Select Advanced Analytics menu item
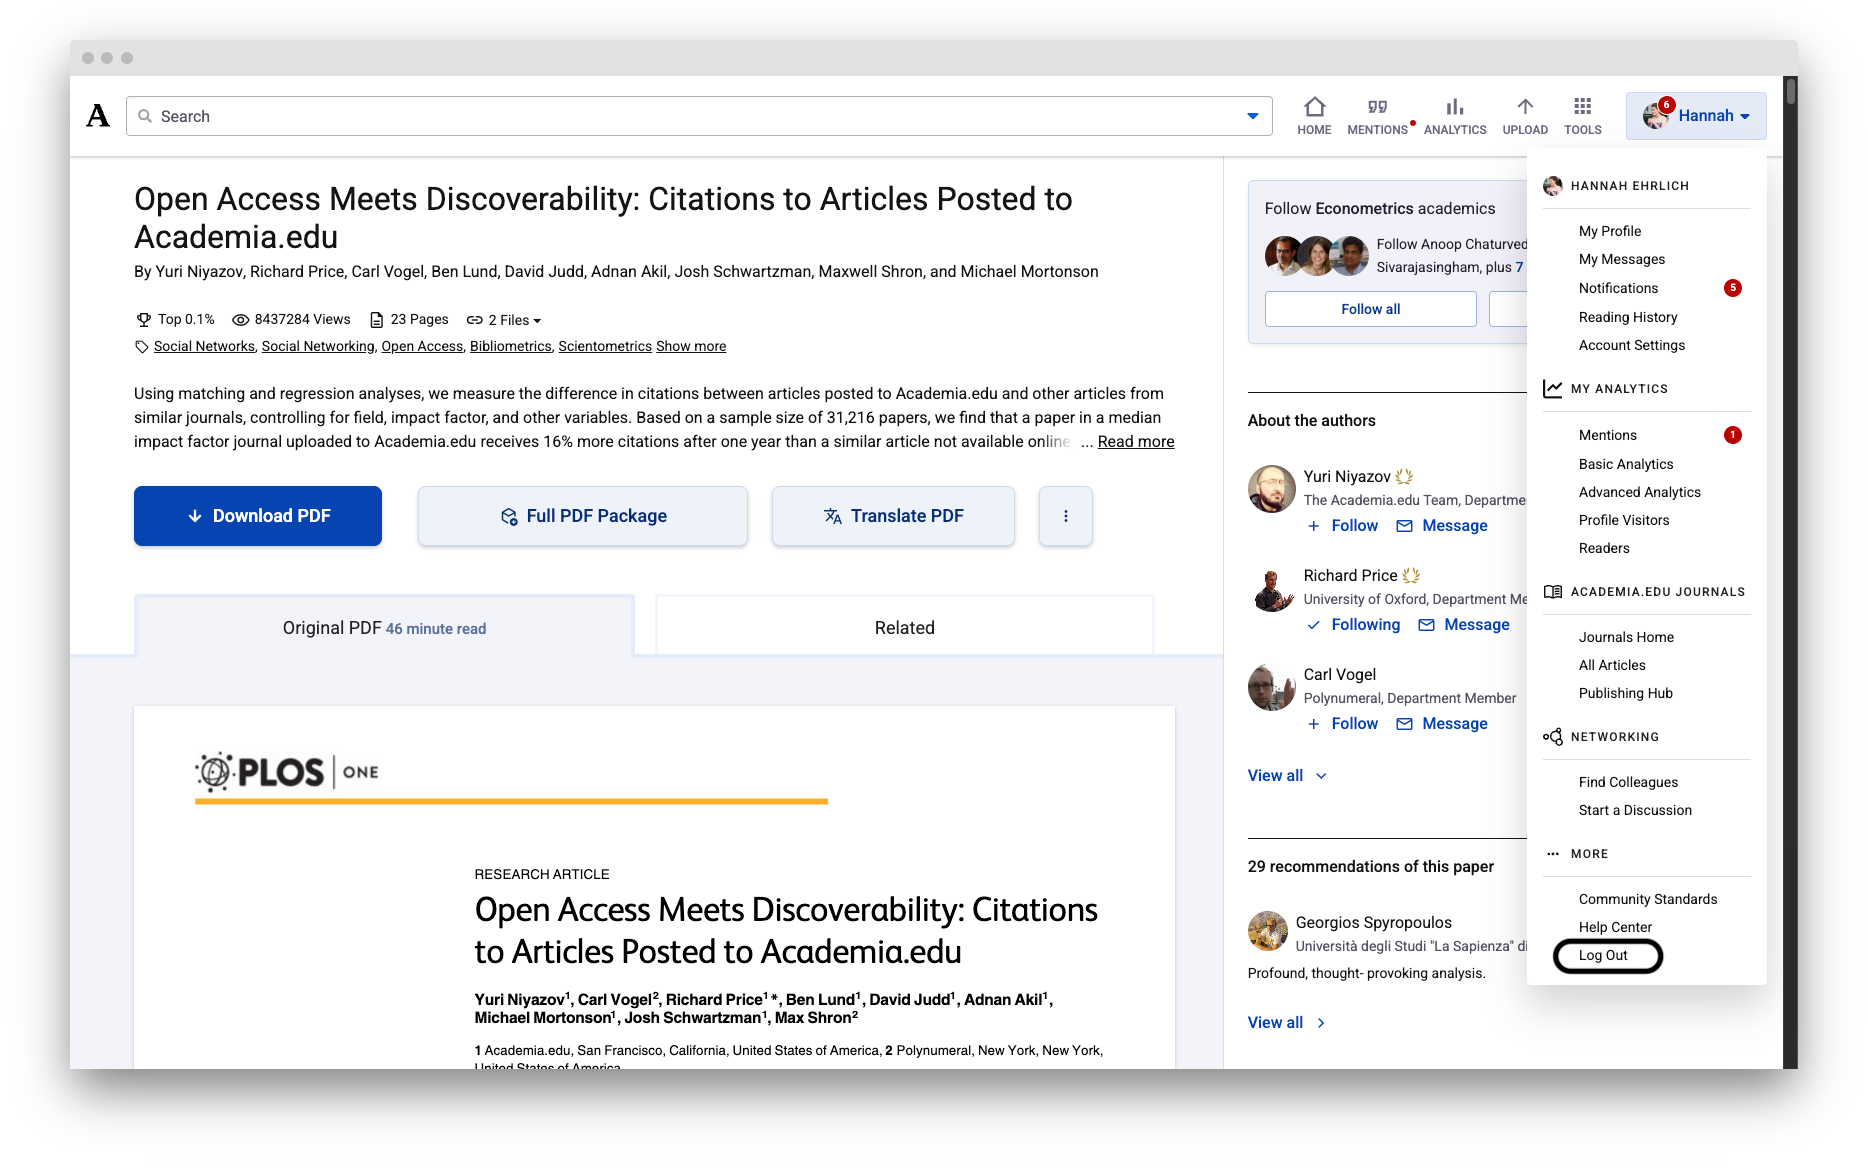Screen dimensions: 1868x1169 pos(1640,492)
